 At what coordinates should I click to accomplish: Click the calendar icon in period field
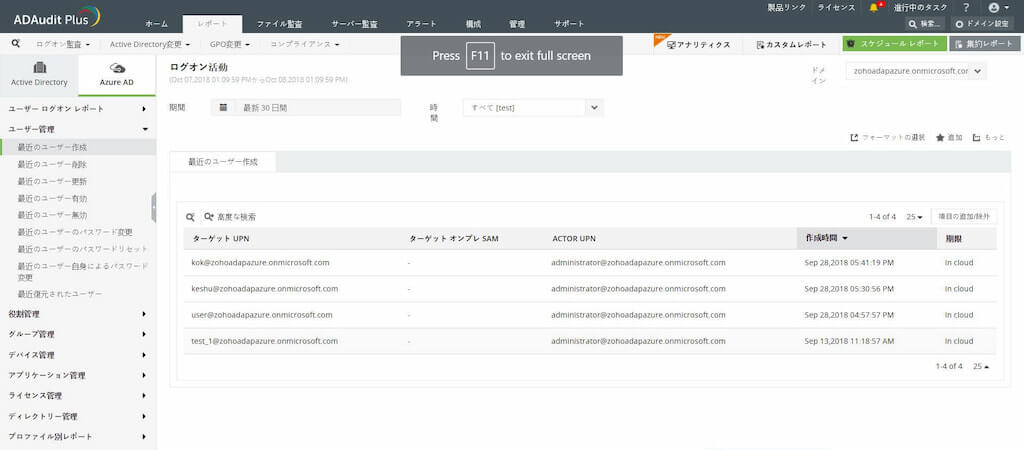(x=223, y=108)
